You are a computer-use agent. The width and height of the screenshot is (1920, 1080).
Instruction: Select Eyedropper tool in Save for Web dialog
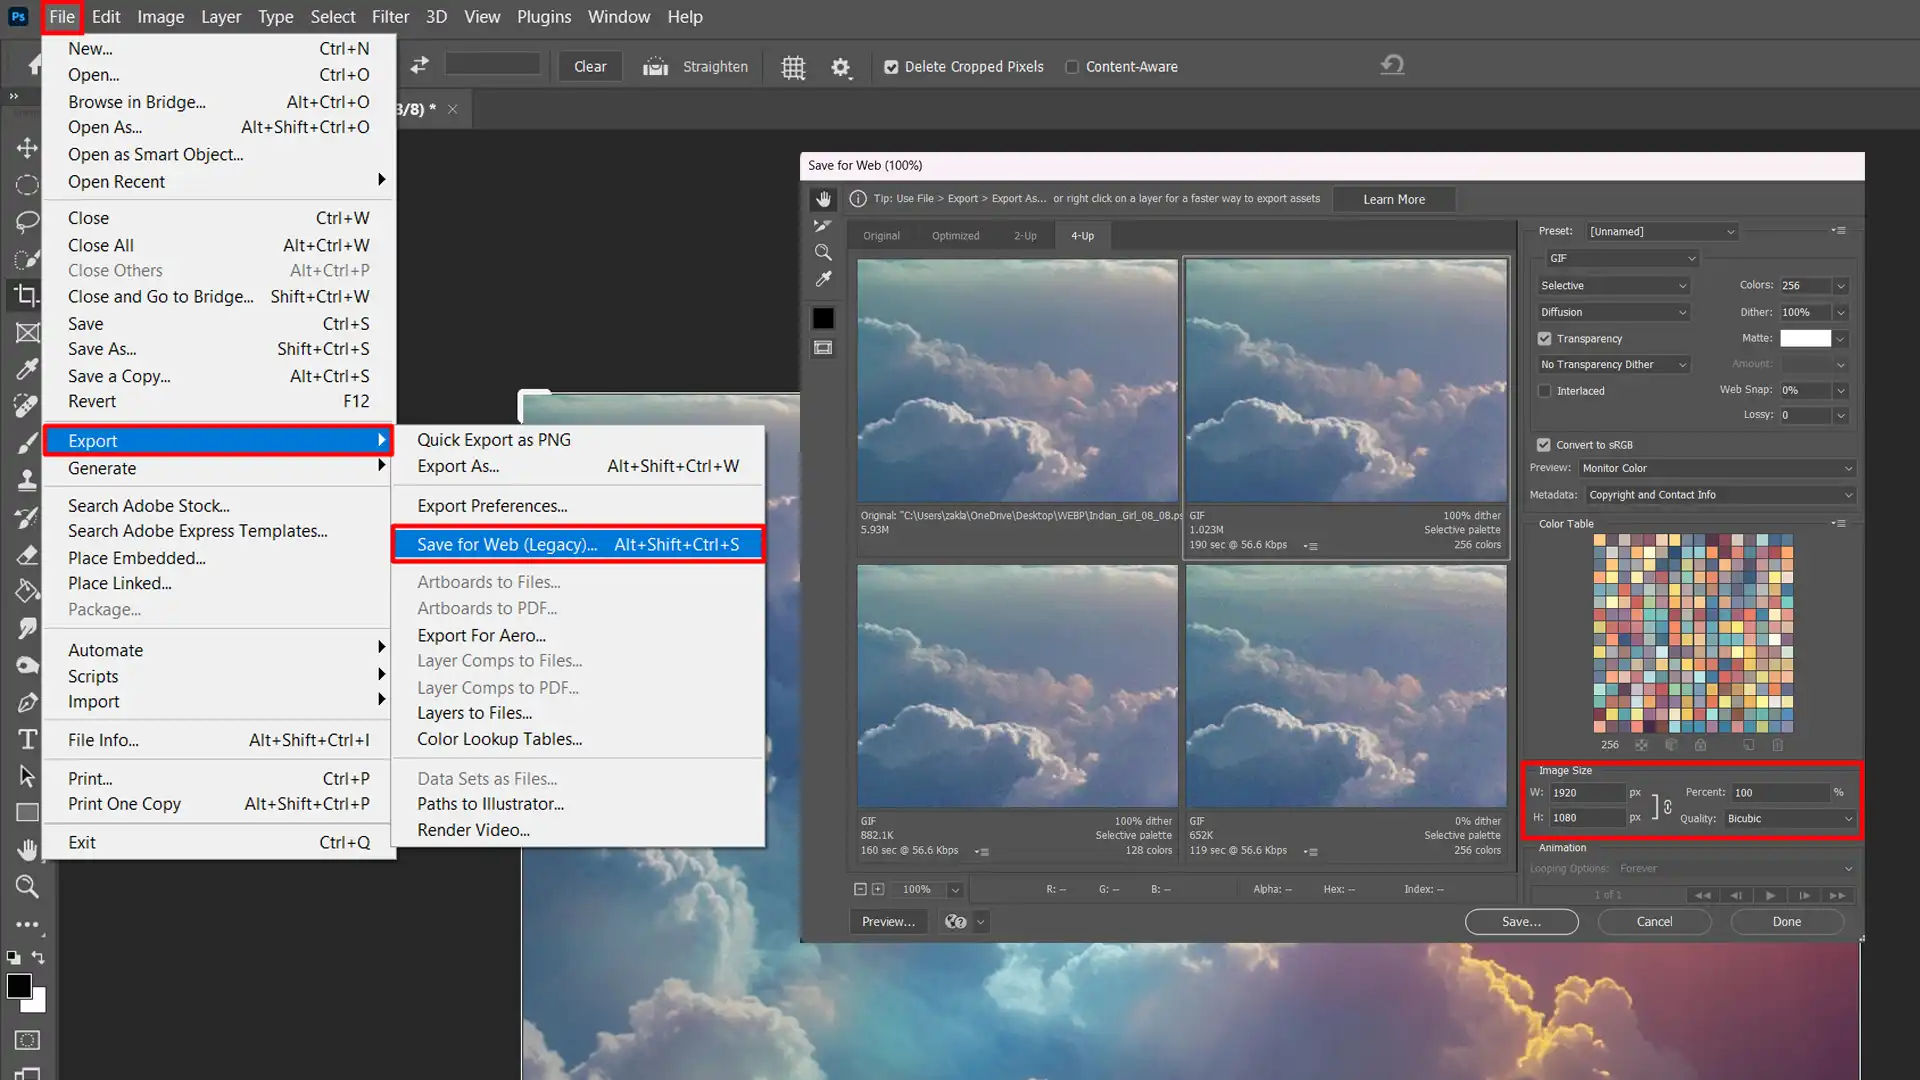click(823, 279)
